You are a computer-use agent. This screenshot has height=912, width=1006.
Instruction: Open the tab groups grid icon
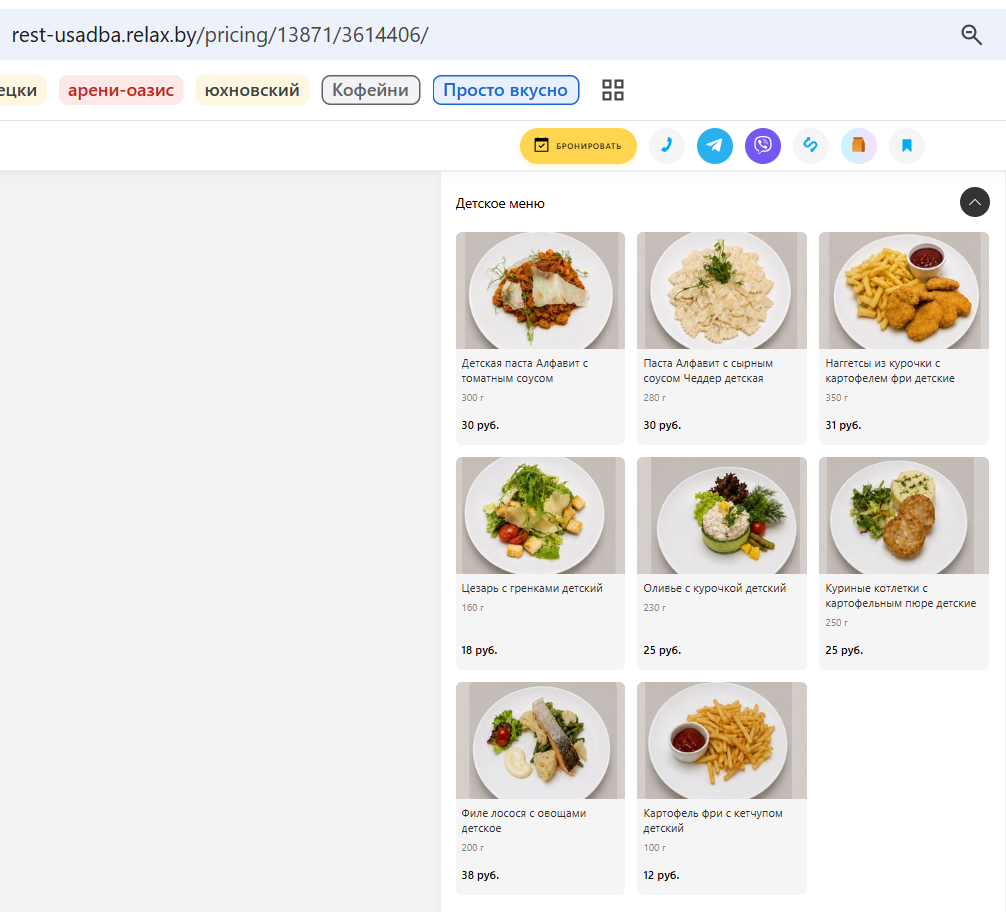coord(613,90)
